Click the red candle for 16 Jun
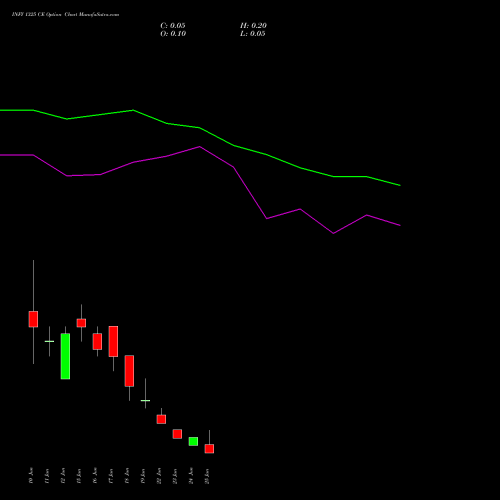 click(x=97, y=341)
